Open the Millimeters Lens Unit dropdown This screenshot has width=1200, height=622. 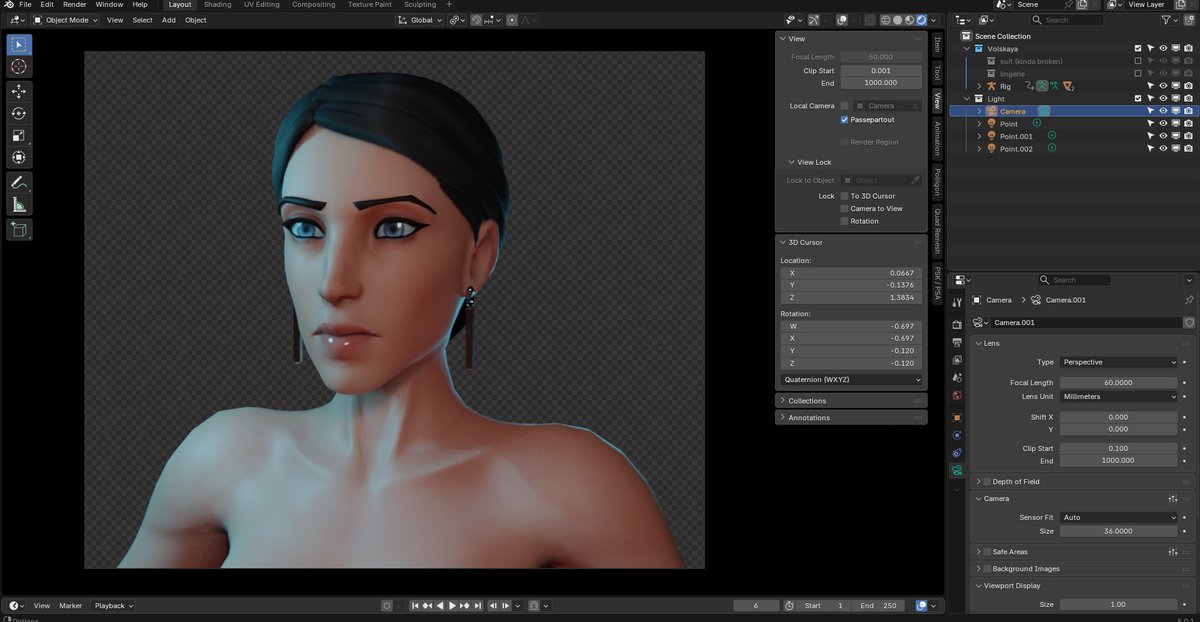pos(1119,396)
